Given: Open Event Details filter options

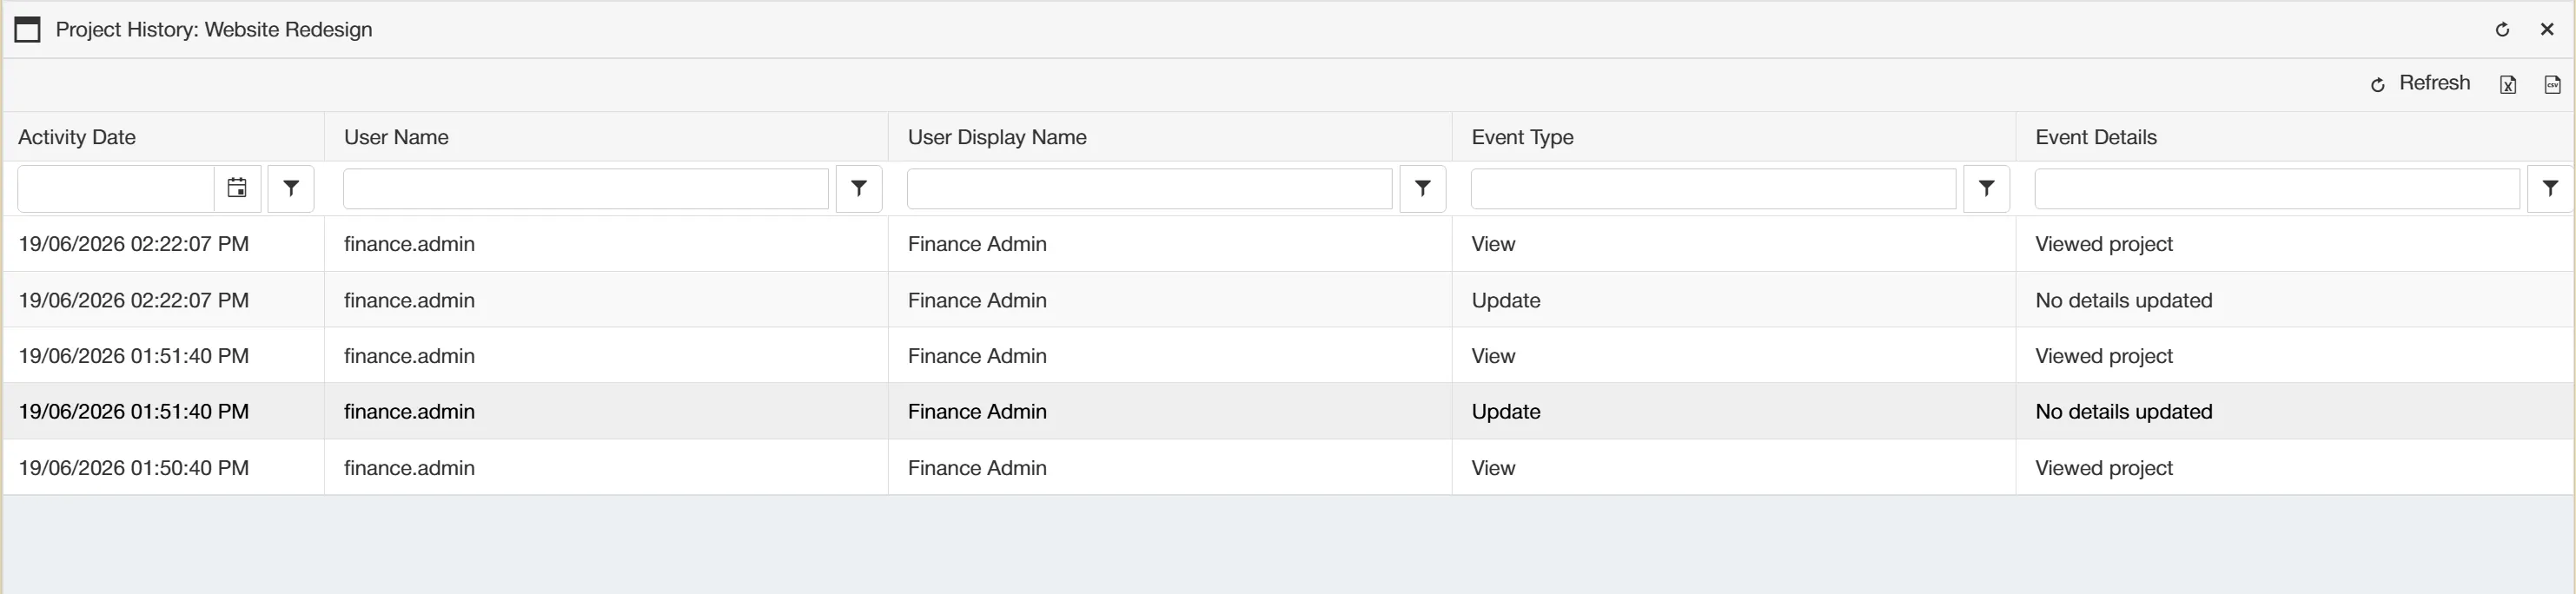Looking at the screenshot, I should point(2551,188).
